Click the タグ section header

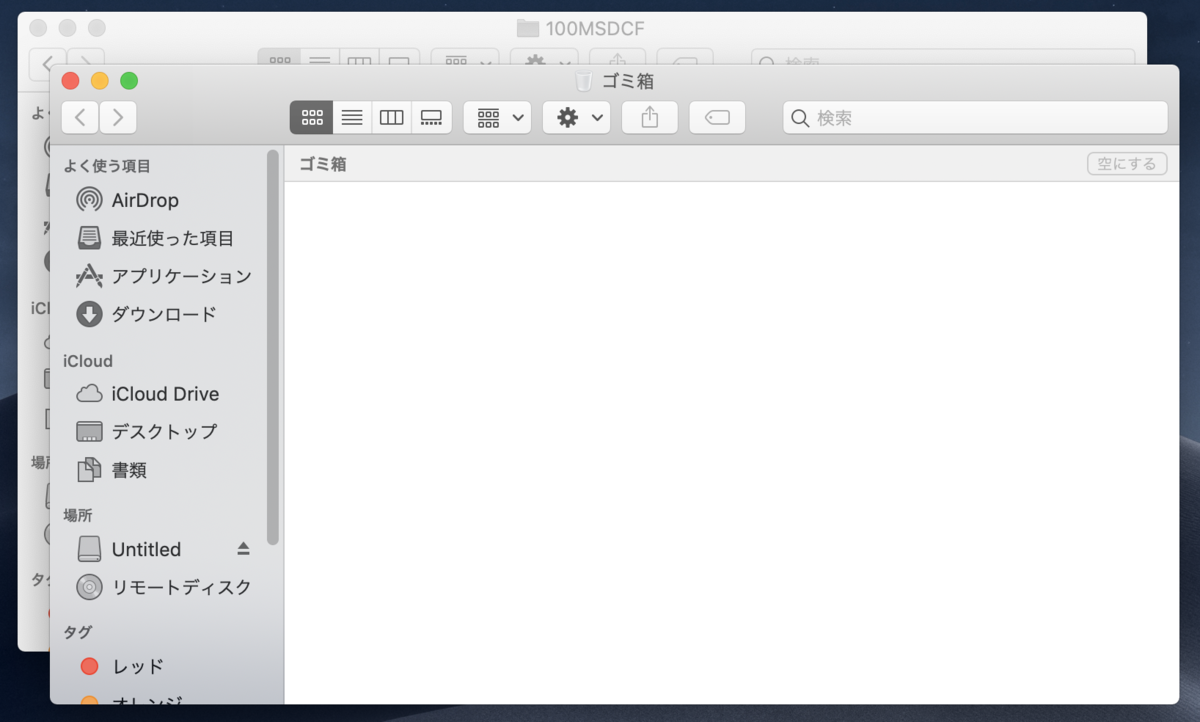coord(78,632)
